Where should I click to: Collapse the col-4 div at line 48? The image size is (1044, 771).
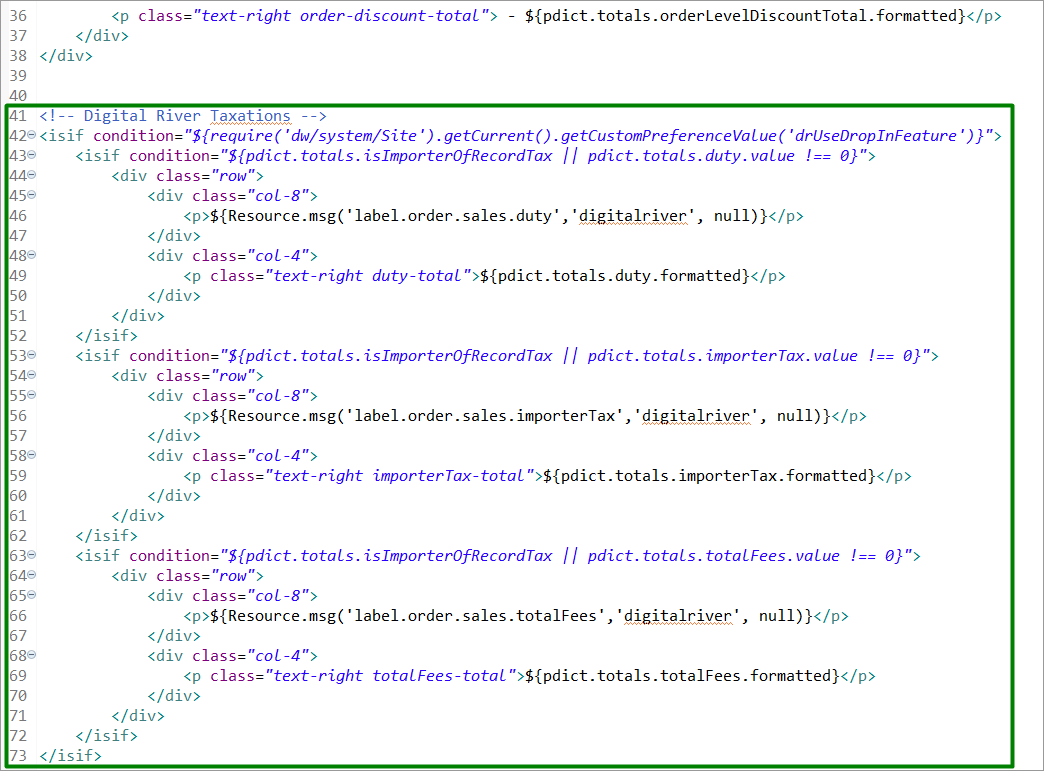click(x=32, y=256)
